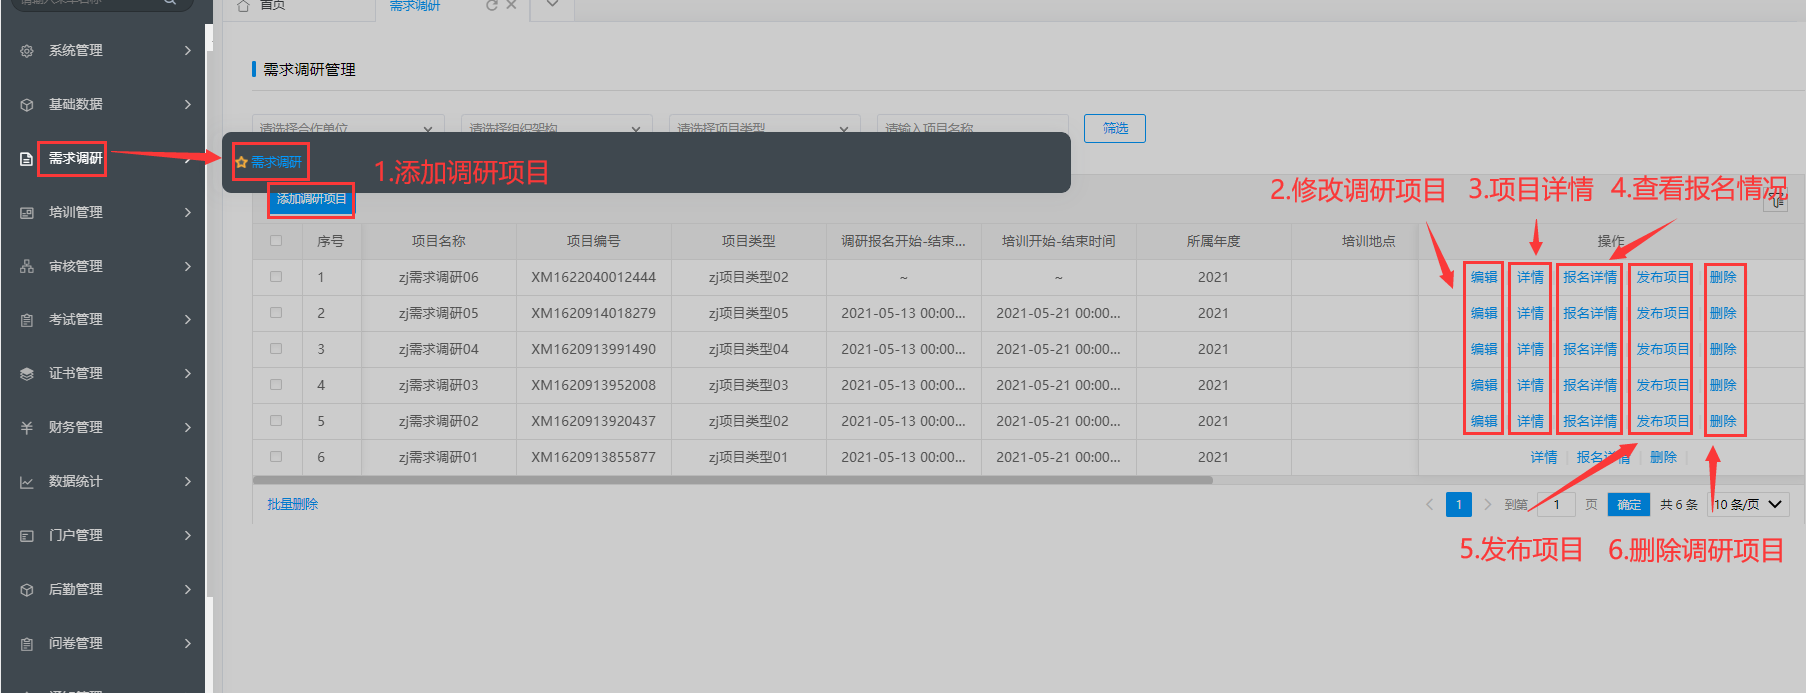This screenshot has width=1806, height=693.
Task: Click the 问卷管理 clipboard icon
Action: click(27, 644)
